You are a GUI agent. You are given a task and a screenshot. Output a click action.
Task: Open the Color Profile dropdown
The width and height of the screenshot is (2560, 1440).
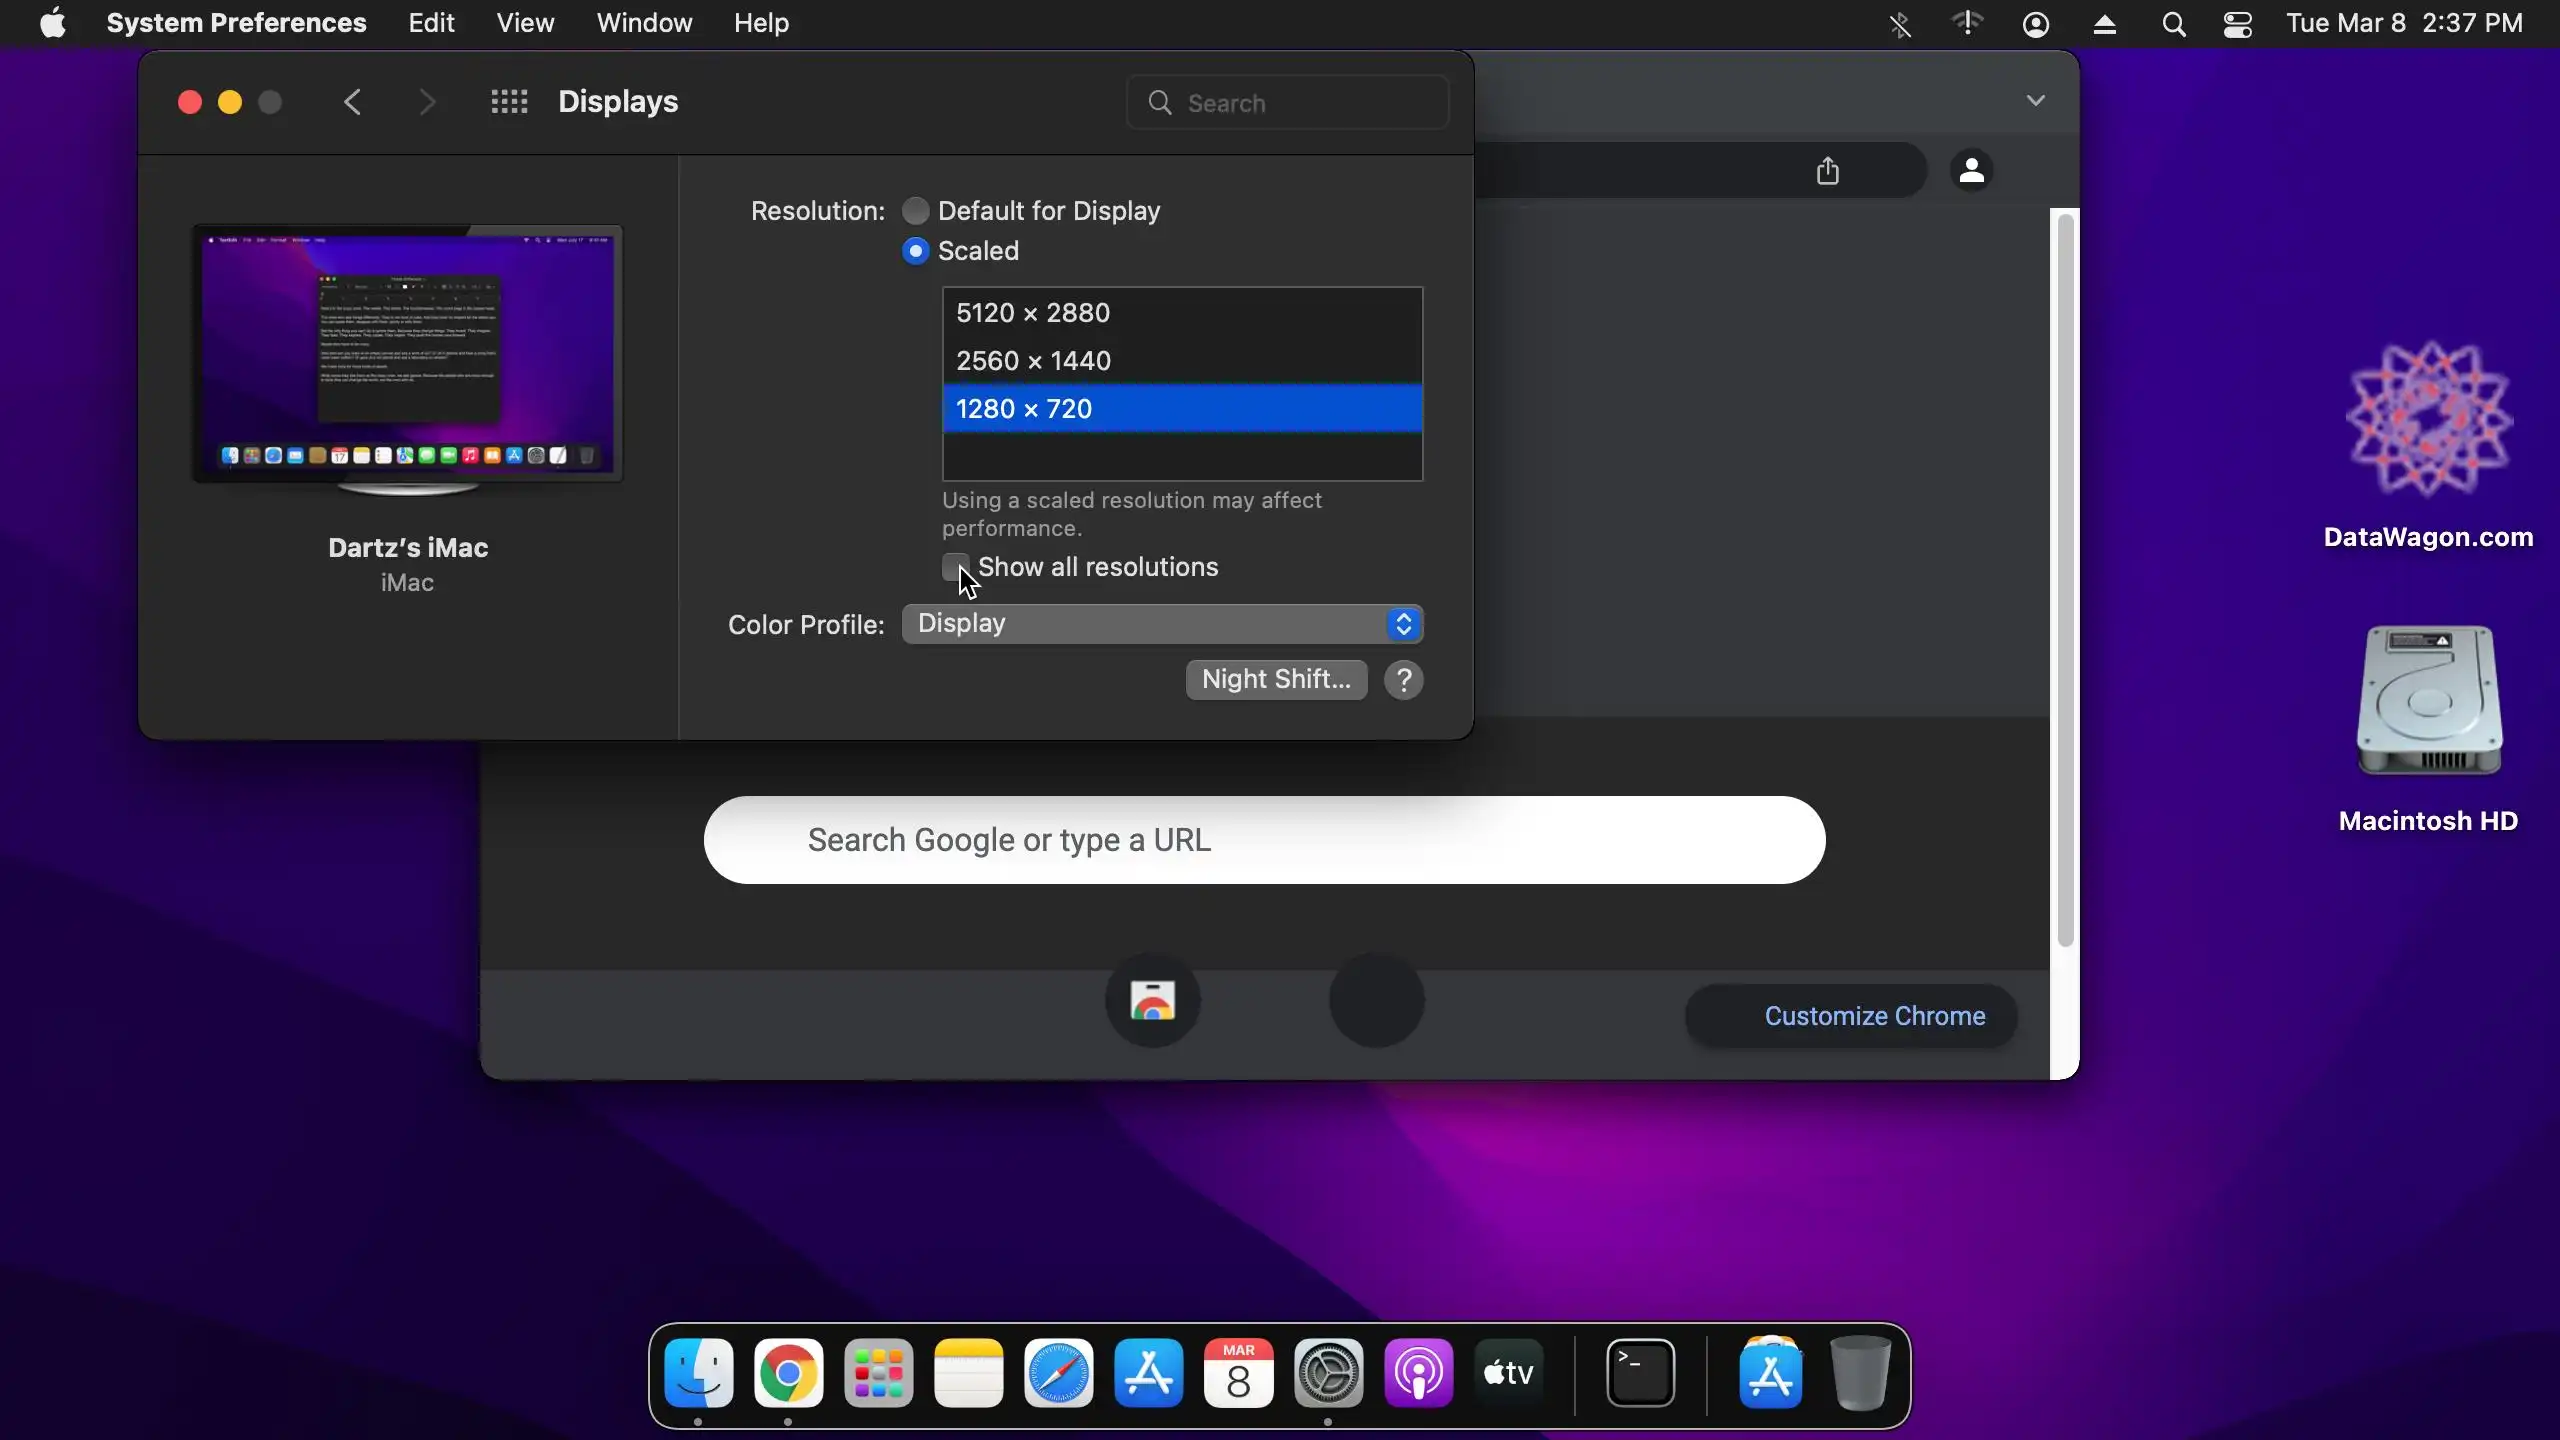point(1162,624)
